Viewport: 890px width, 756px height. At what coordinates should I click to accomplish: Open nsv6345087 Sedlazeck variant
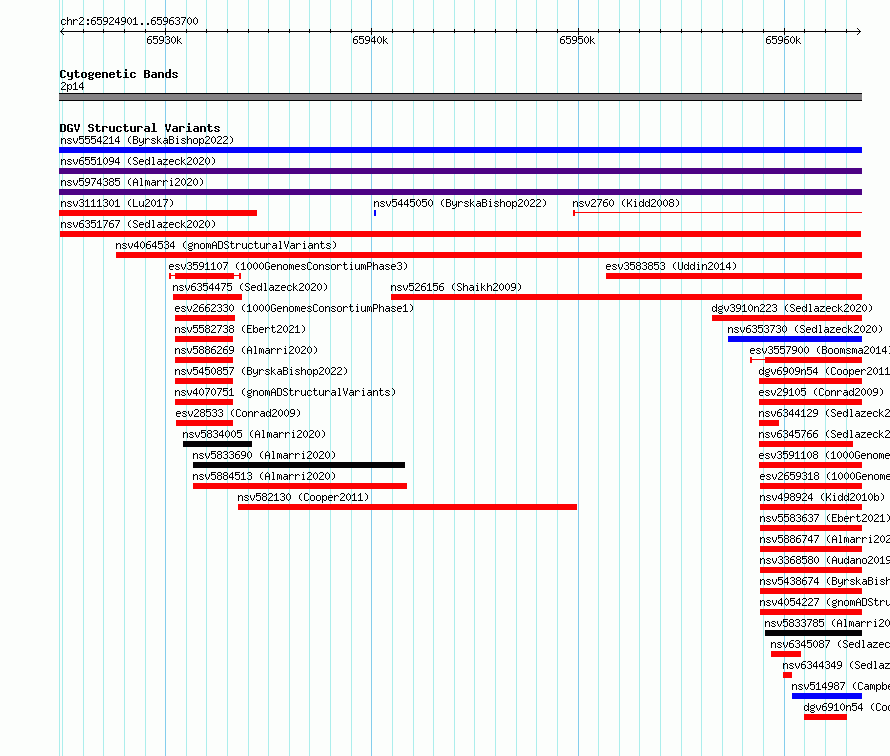tap(830, 644)
